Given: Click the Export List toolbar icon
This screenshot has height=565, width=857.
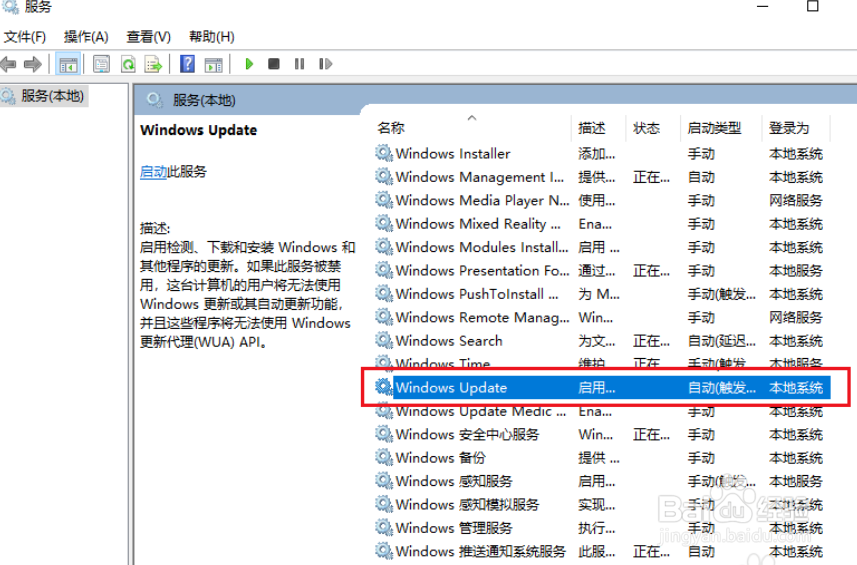Looking at the screenshot, I should click(x=154, y=64).
